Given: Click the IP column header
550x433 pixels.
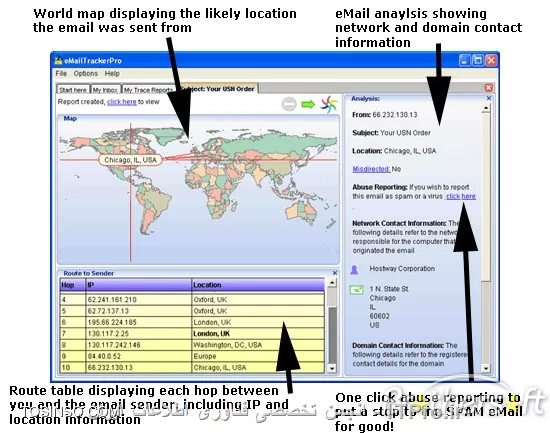Looking at the screenshot, I should tap(139, 285).
